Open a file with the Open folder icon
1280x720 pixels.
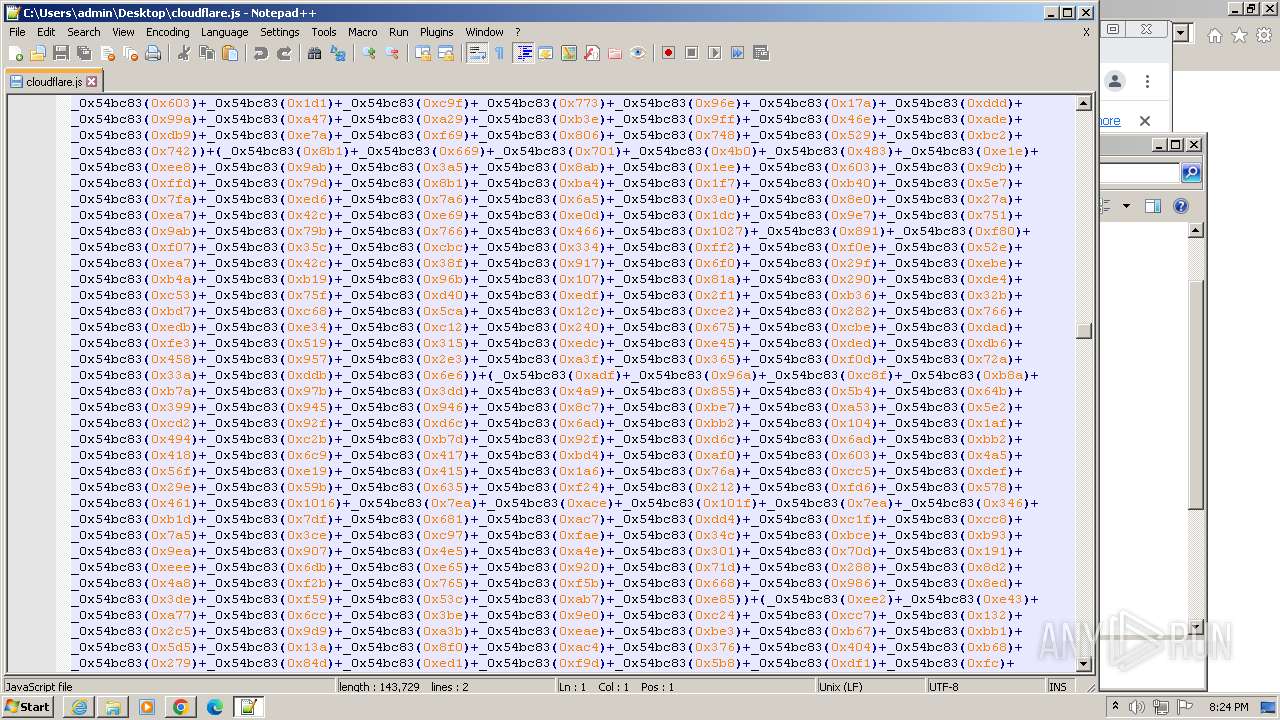[38, 53]
